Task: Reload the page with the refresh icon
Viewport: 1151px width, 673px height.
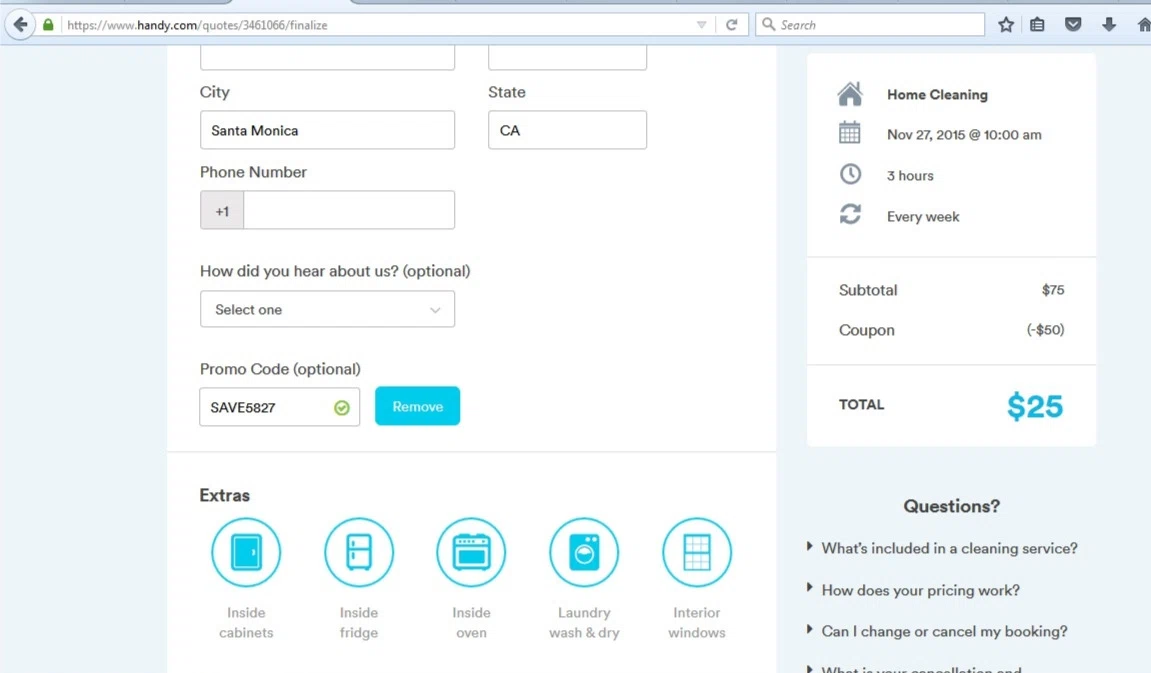Action: [732, 25]
